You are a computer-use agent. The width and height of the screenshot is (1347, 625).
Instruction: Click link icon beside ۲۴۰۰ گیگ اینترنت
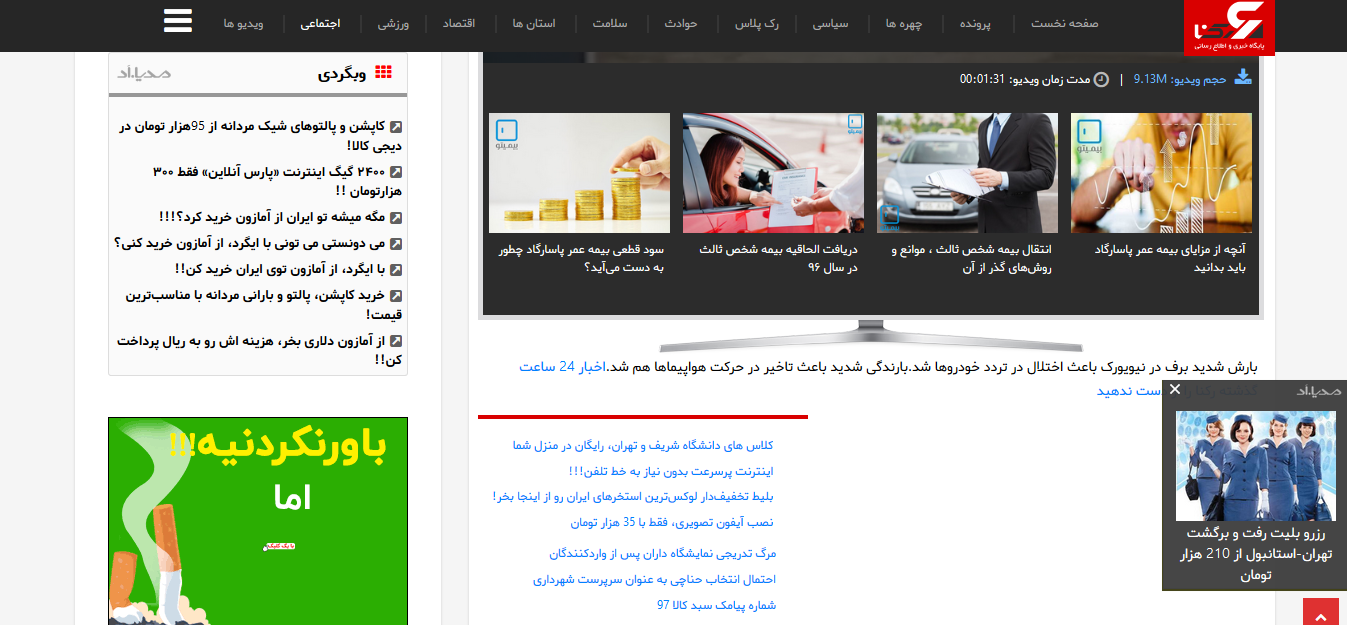[396, 172]
